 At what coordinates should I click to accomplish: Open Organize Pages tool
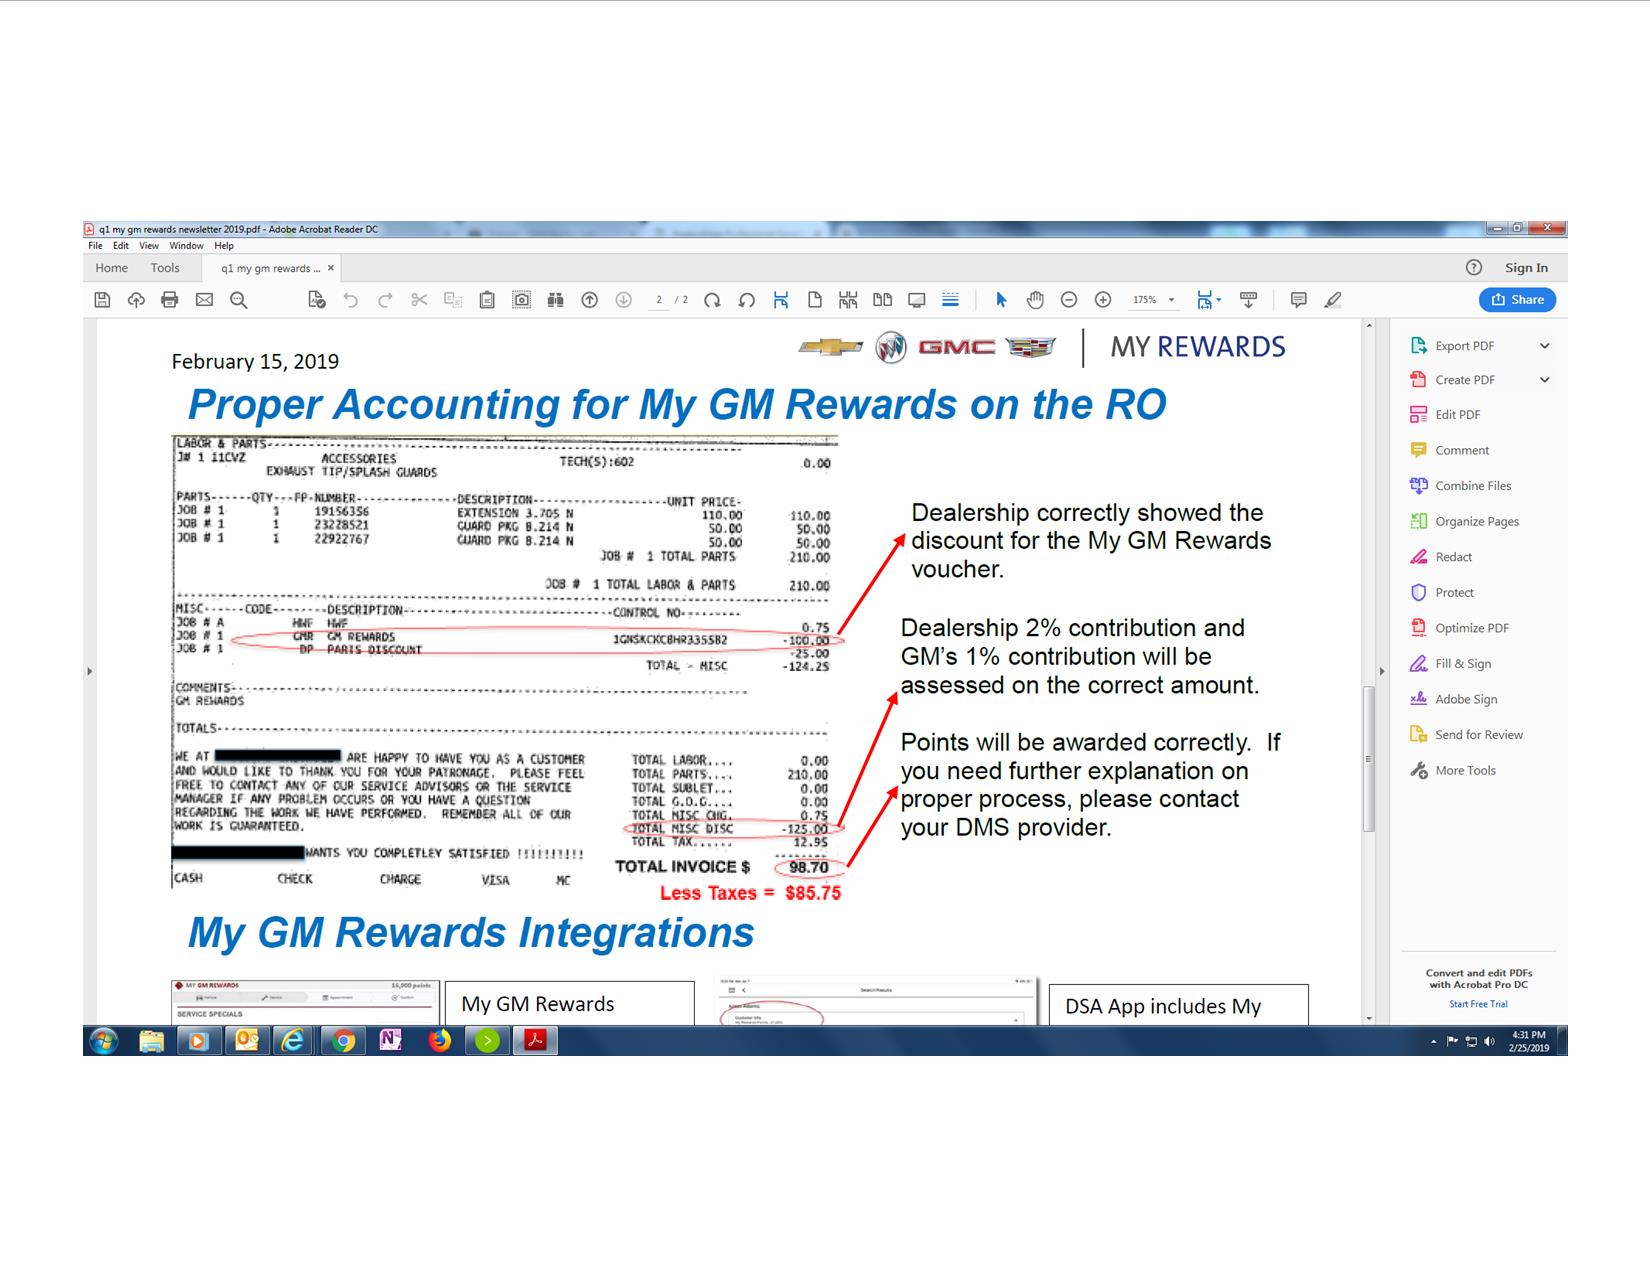click(1477, 522)
